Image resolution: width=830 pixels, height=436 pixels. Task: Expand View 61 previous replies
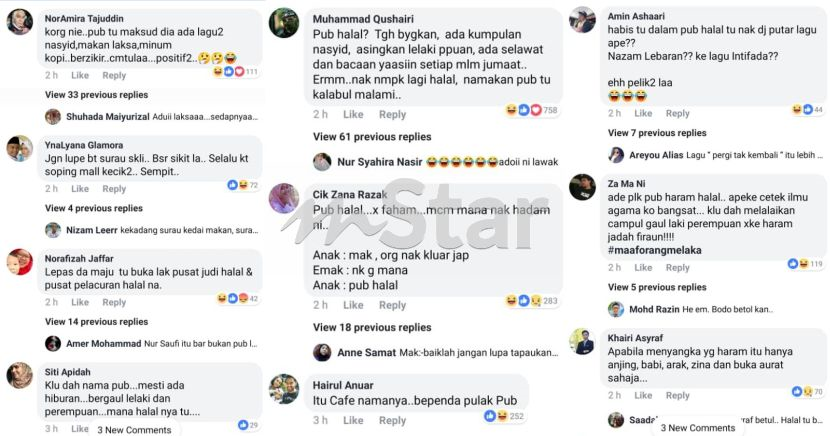pos(372,137)
